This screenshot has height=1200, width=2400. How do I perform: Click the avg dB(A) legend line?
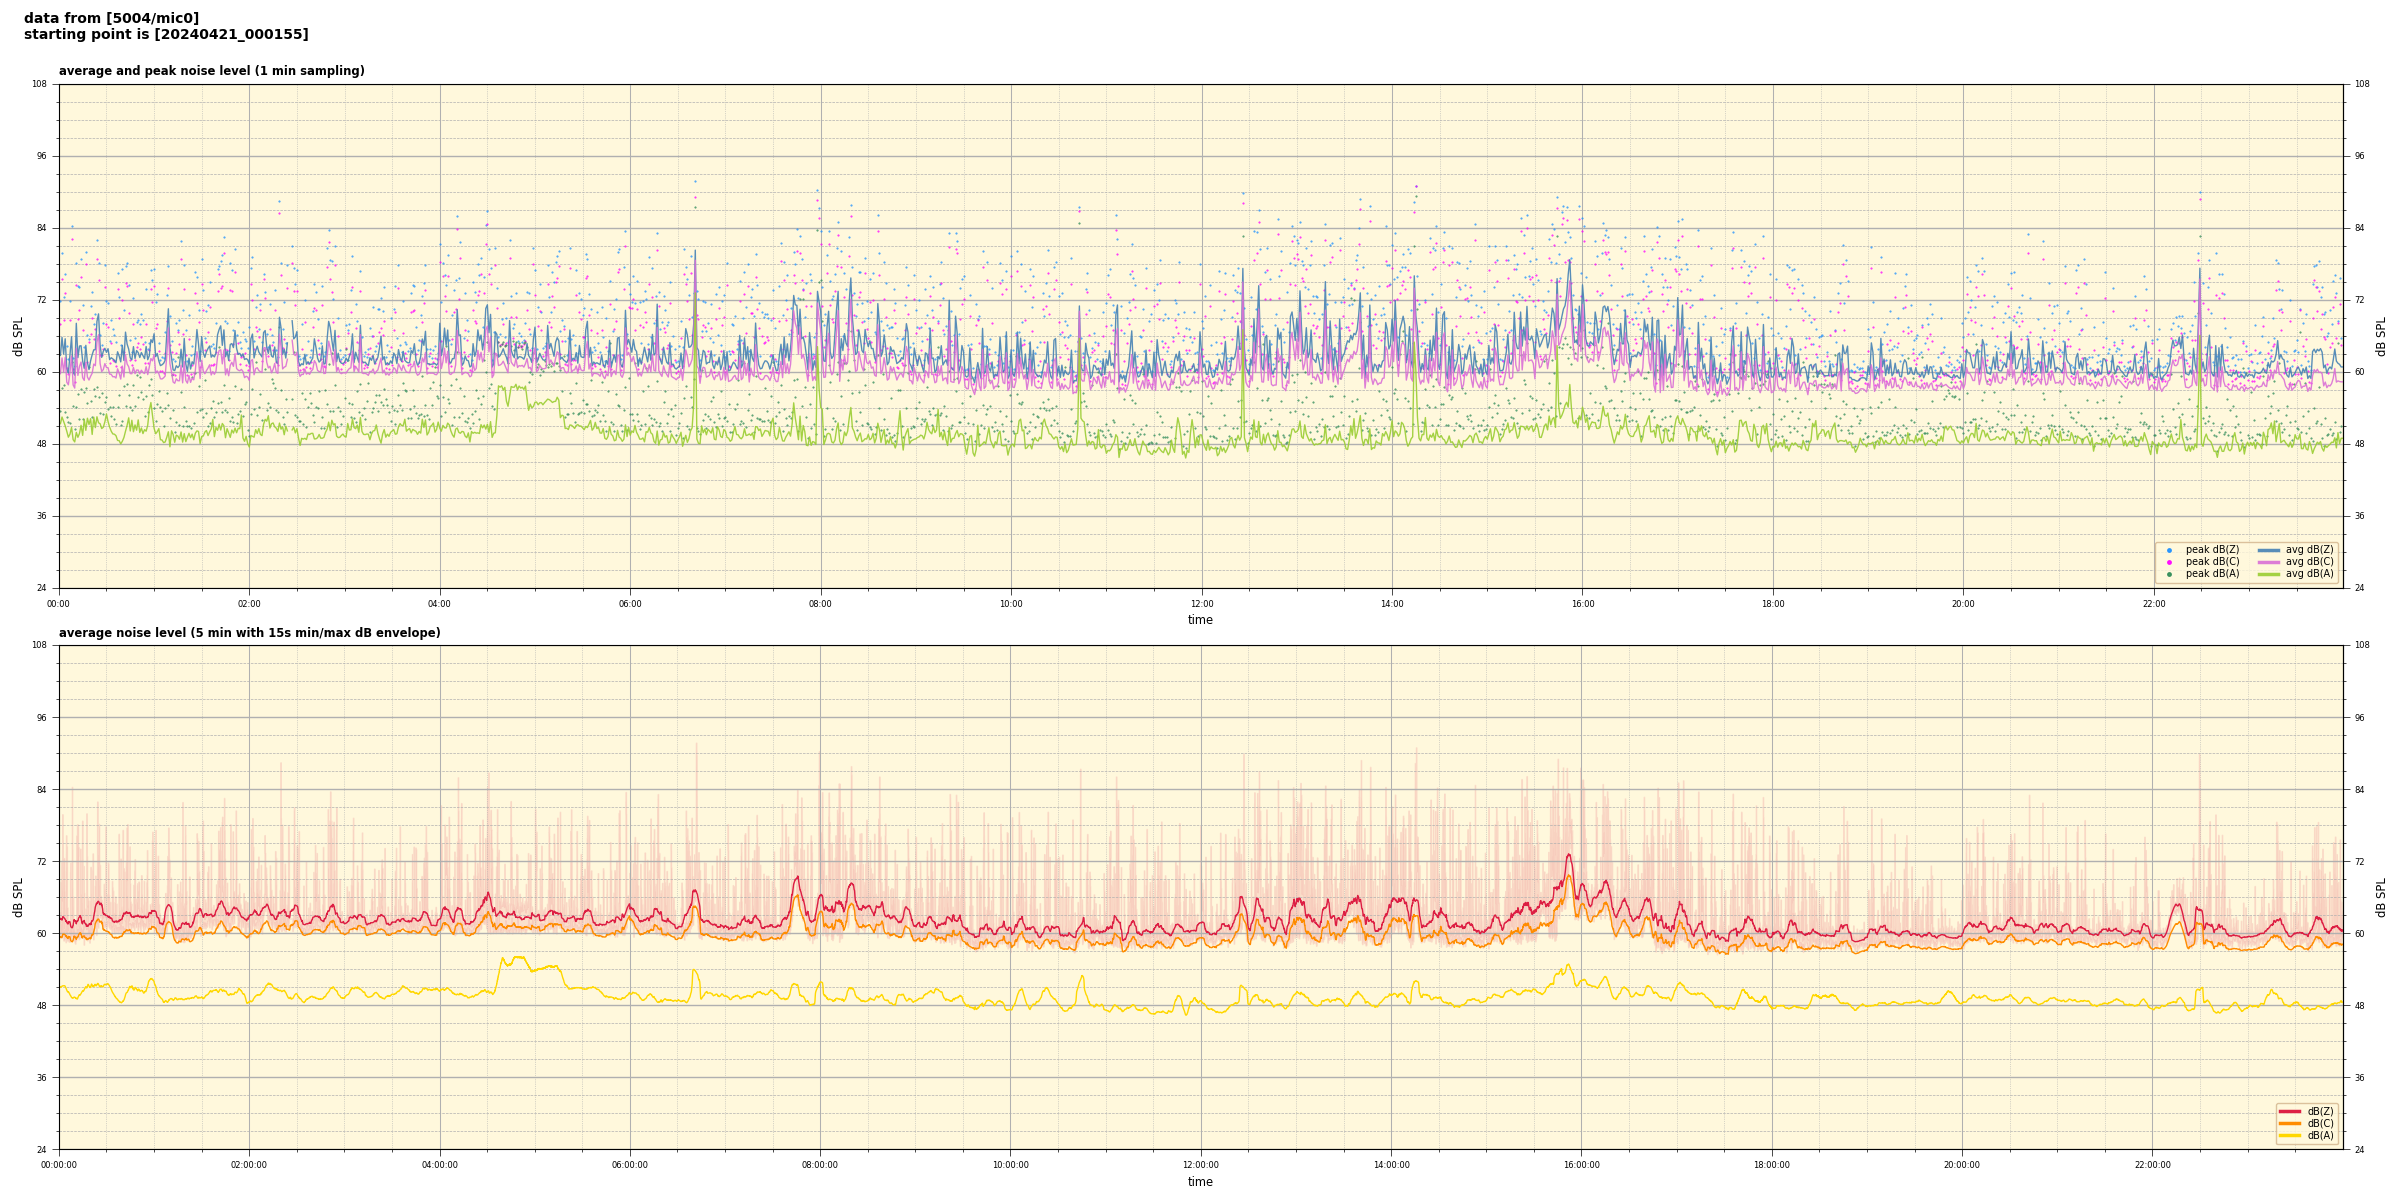[2268, 574]
